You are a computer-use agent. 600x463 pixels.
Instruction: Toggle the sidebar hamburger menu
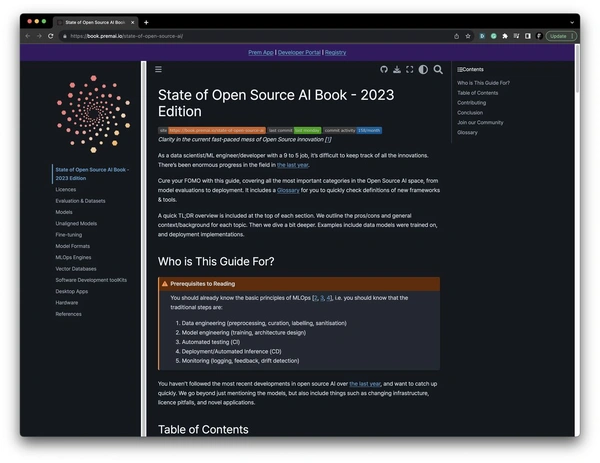pyautogui.click(x=158, y=69)
